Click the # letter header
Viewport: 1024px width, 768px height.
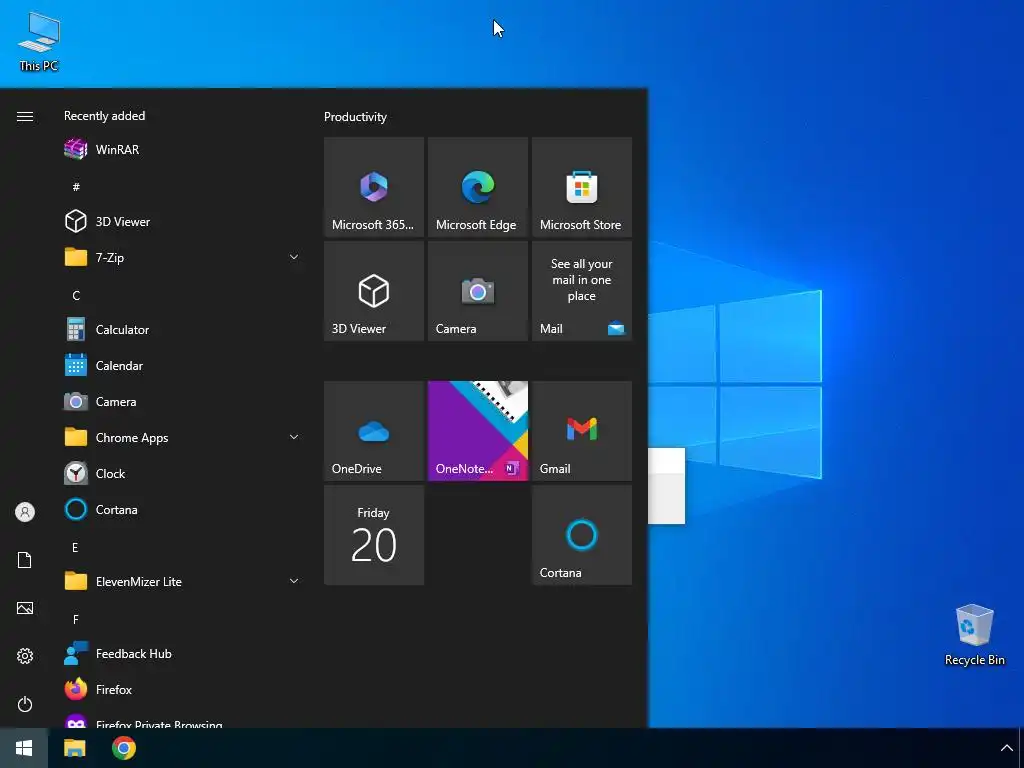pos(76,187)
